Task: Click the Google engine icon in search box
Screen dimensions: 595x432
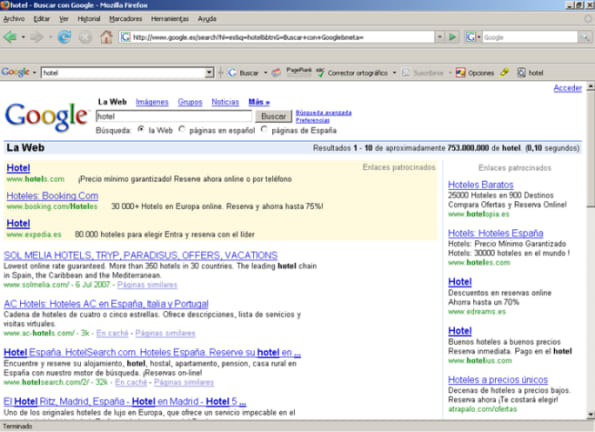Action: (x=471, y=37)
